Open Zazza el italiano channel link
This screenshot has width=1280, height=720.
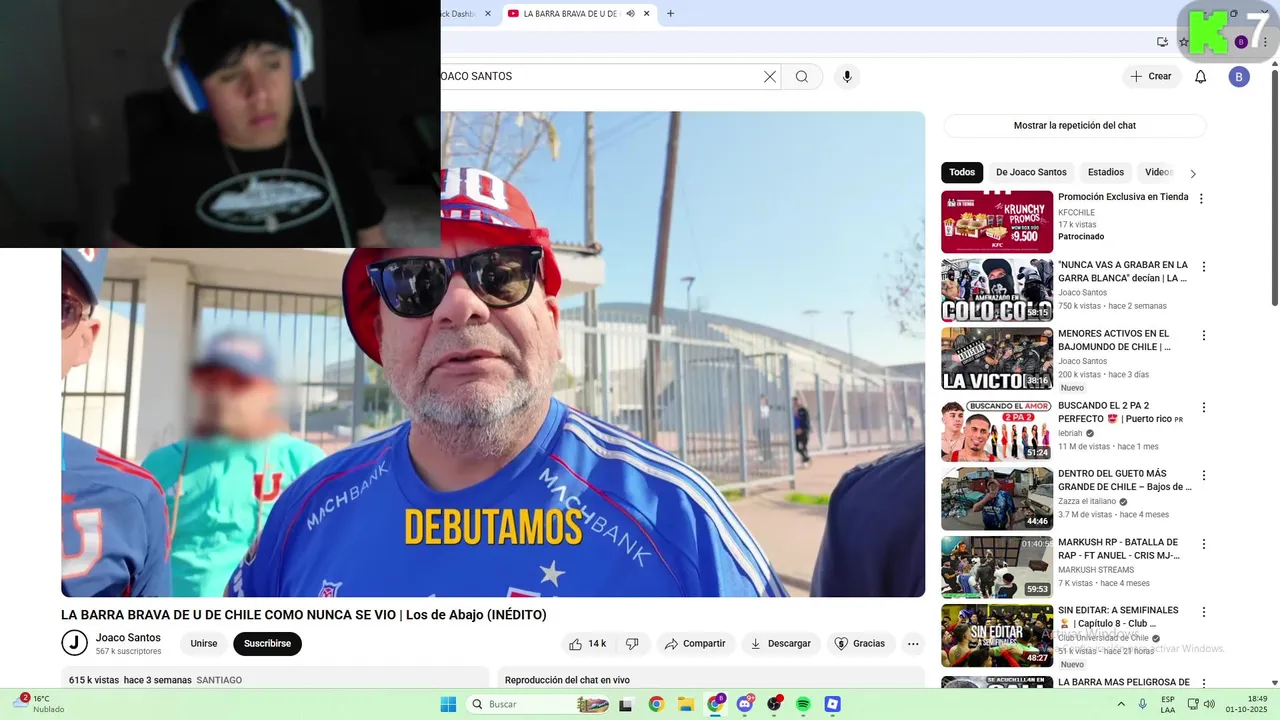click(1088, 501)
